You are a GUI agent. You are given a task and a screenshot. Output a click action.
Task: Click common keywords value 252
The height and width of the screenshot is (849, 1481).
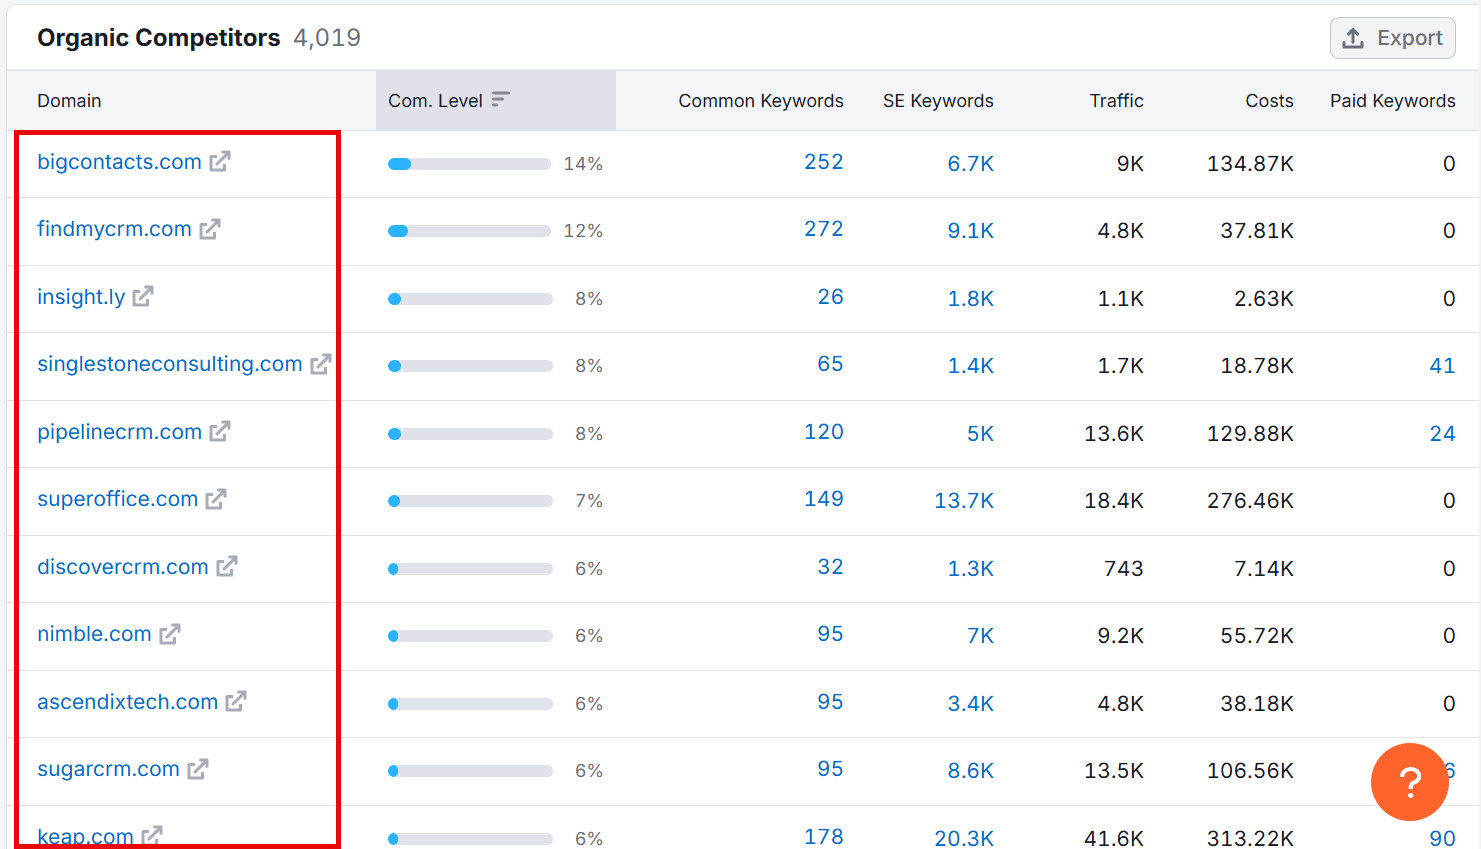[824, 162]
